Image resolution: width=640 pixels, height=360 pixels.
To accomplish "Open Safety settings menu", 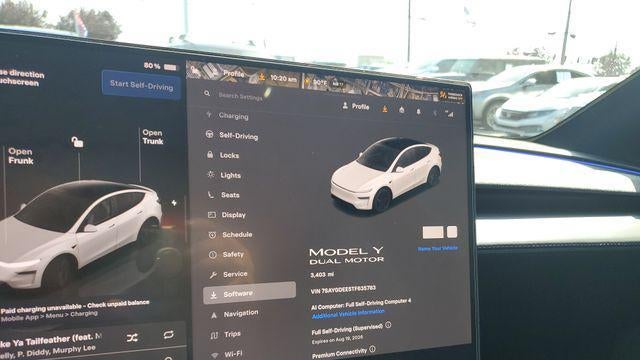I will [x=233, y=254].
